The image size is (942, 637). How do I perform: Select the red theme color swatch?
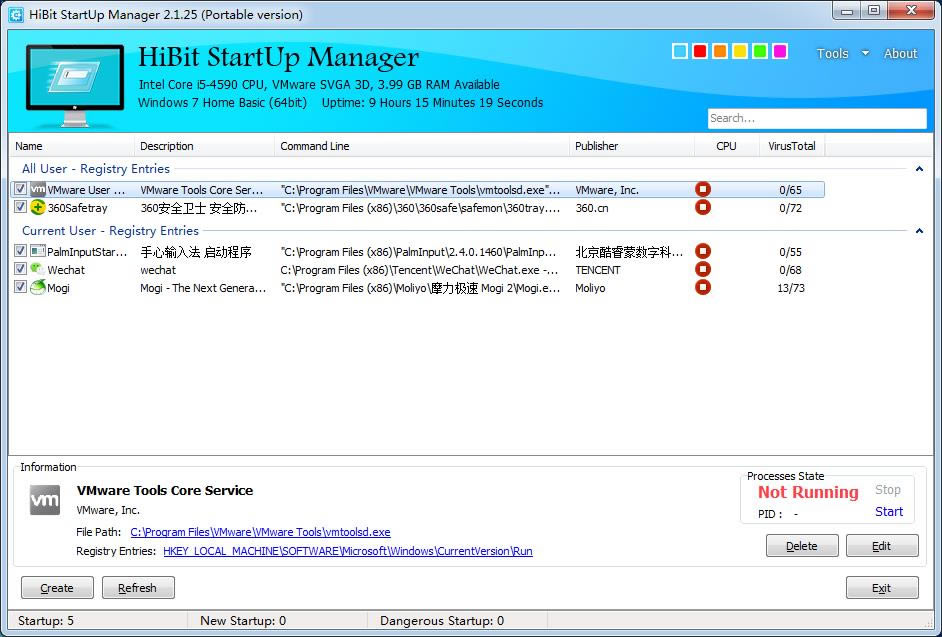(700, 52)
